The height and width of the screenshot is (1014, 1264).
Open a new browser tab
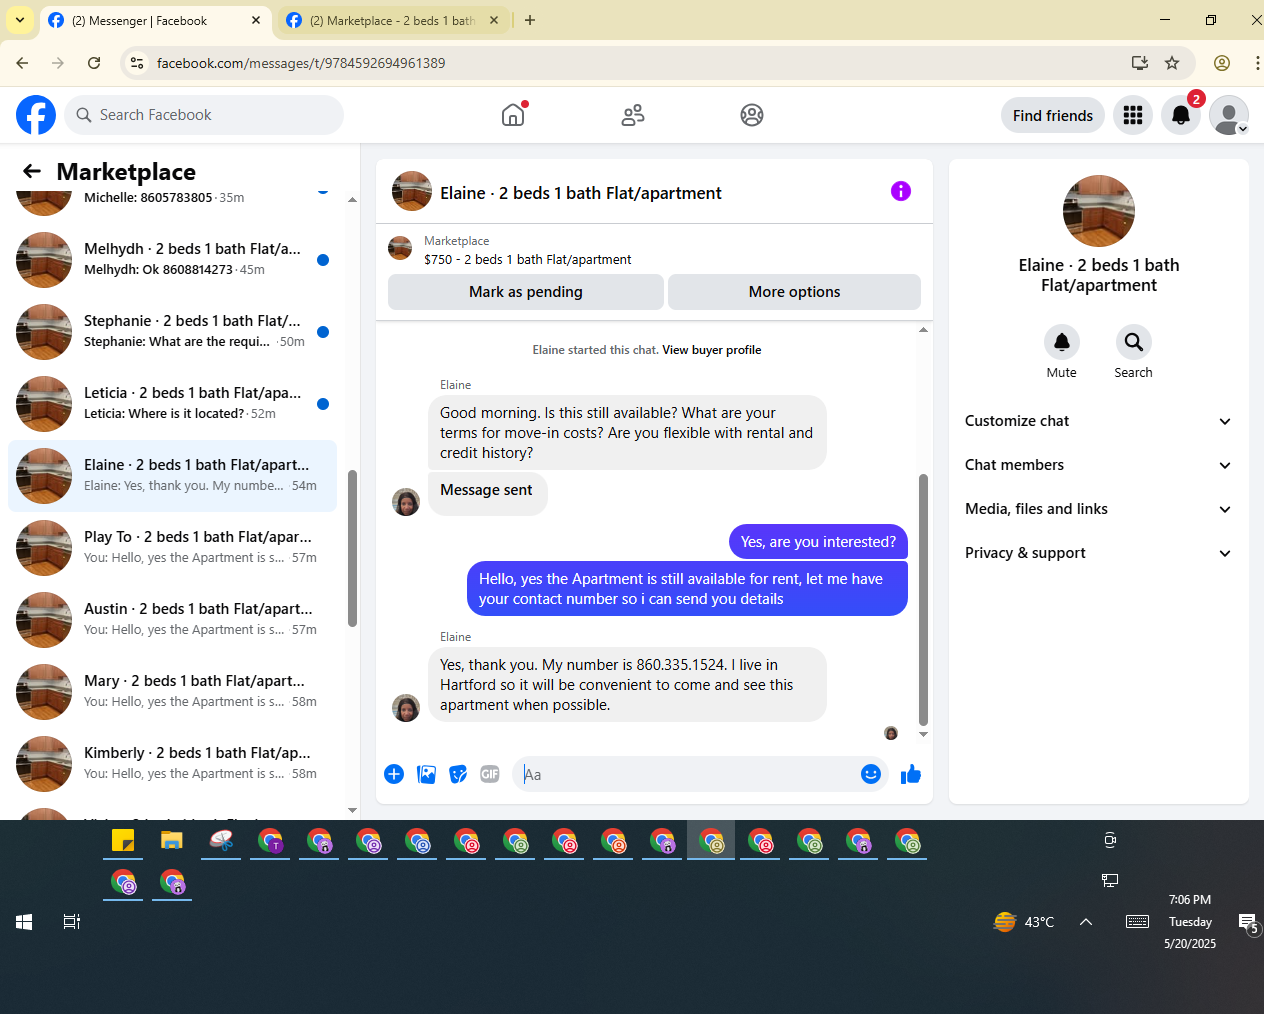tap(530, 20)
